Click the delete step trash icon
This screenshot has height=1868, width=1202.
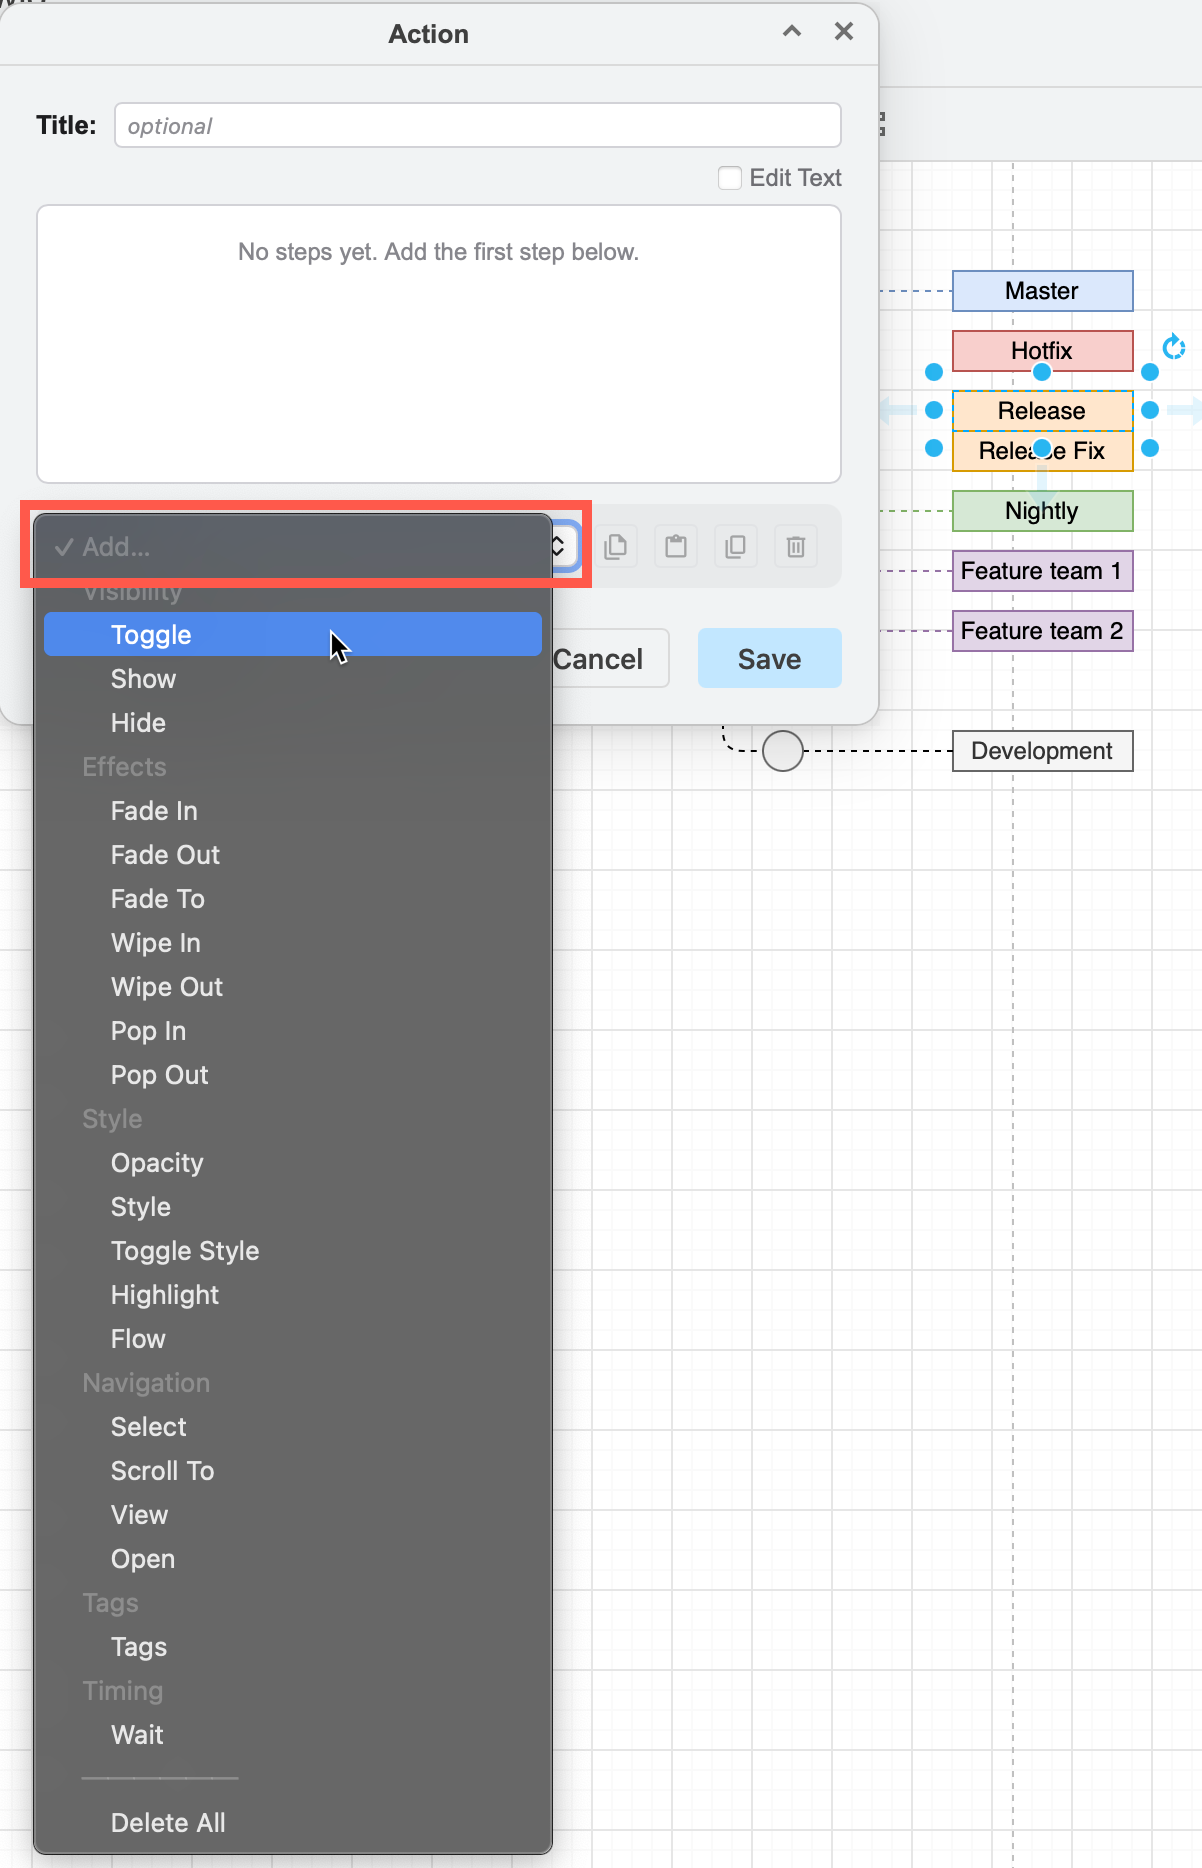tap(796, 546)
